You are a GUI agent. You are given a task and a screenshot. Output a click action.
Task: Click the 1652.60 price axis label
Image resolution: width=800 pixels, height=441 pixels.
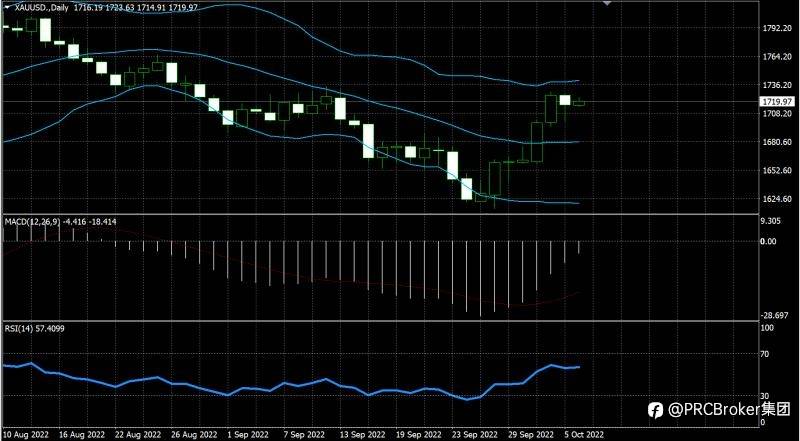pos(776,170)
